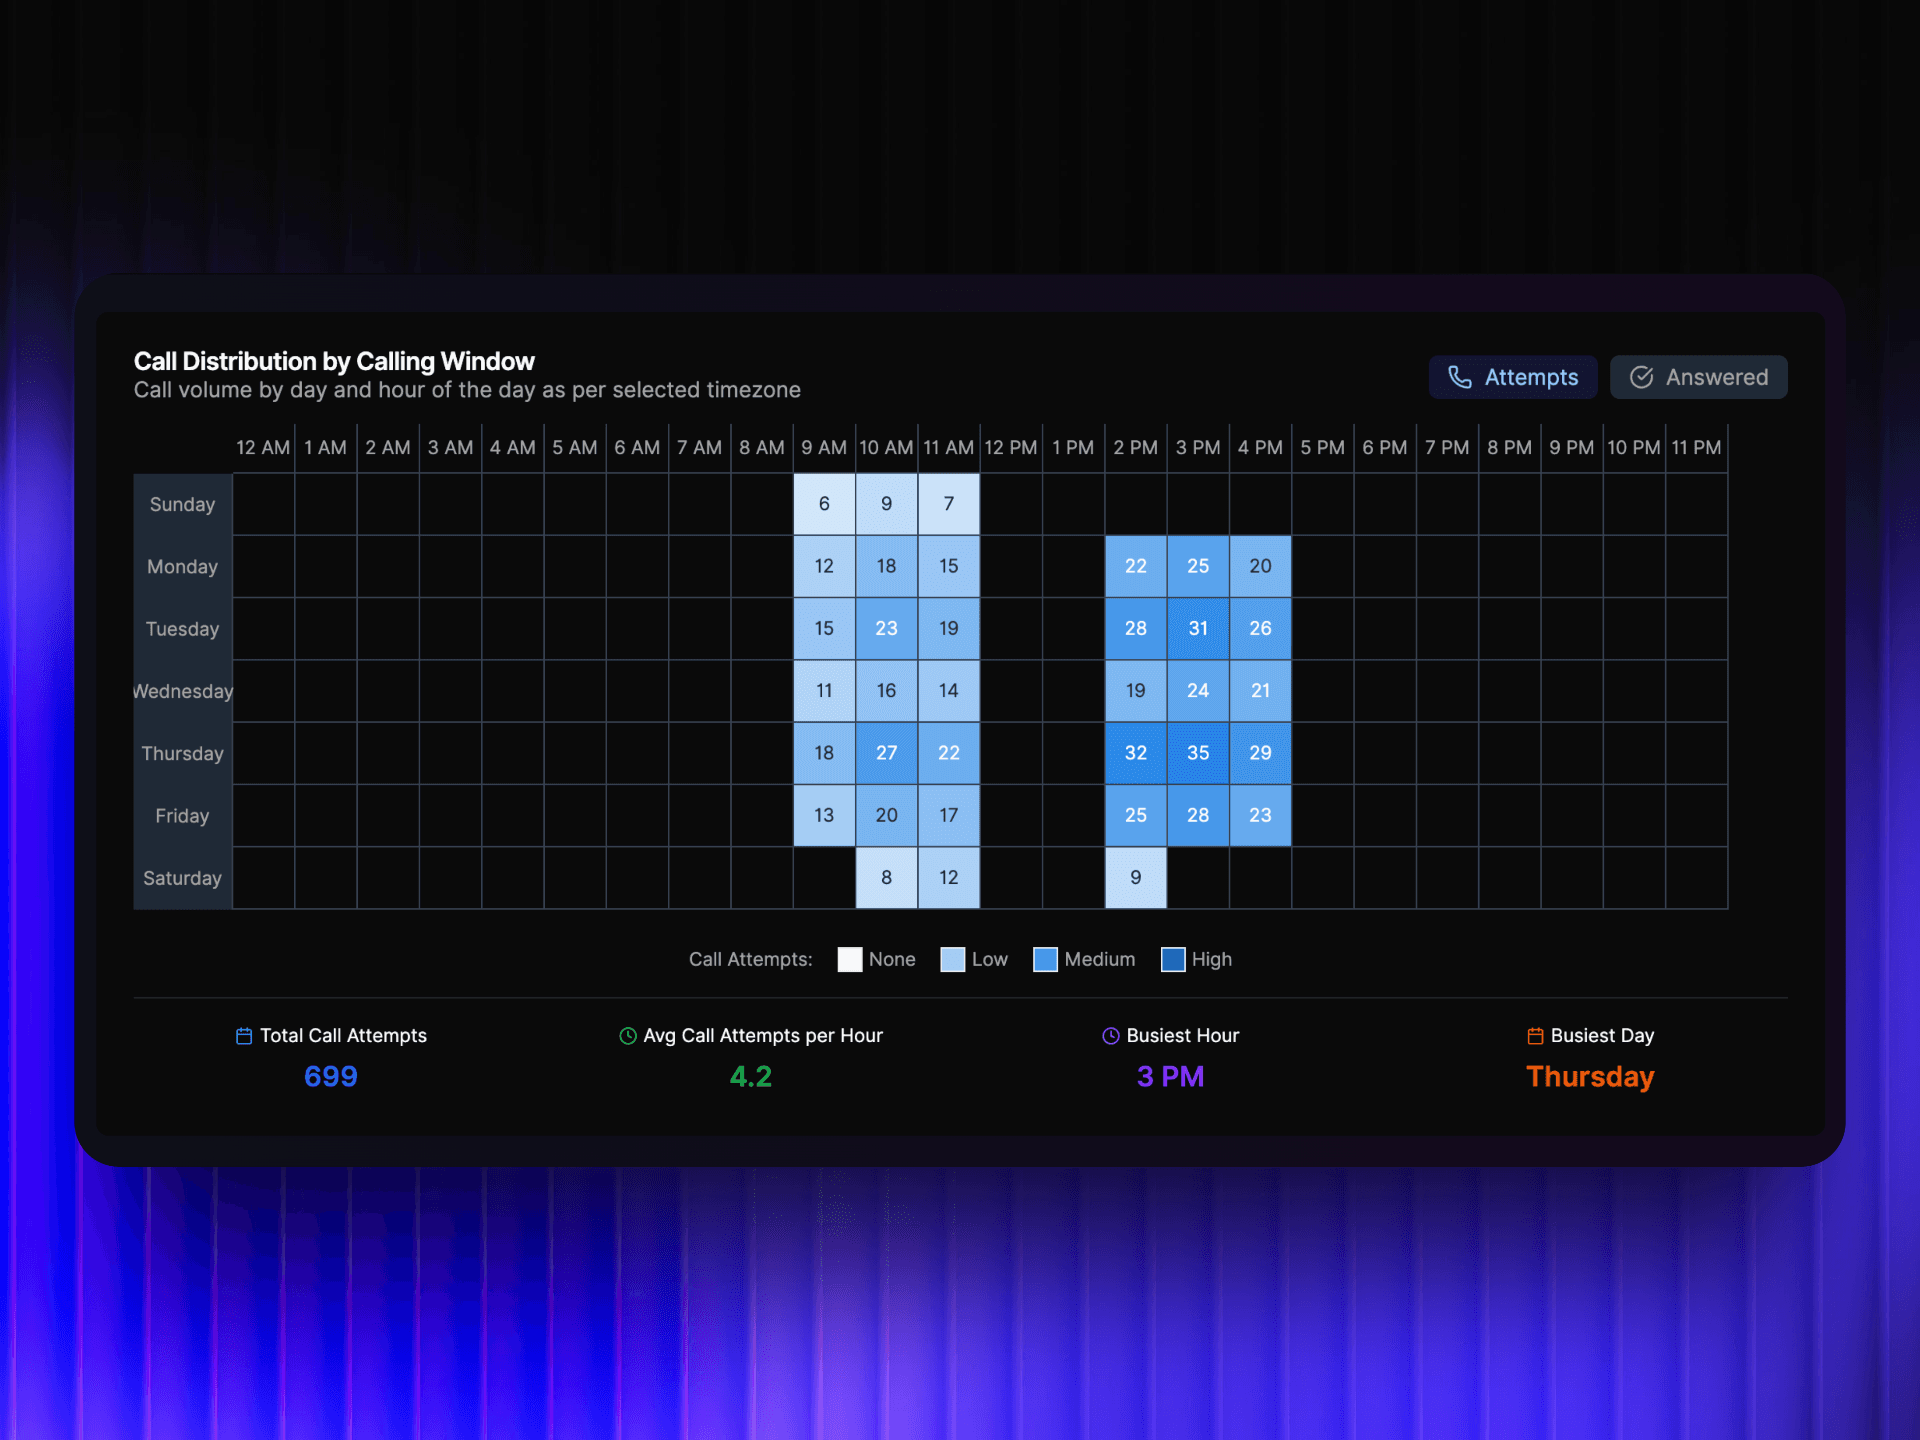Select the Wednesday 2 PM cell showing 19
This screenshot has height=1440, width=1920.
[x=1136, y=691]
